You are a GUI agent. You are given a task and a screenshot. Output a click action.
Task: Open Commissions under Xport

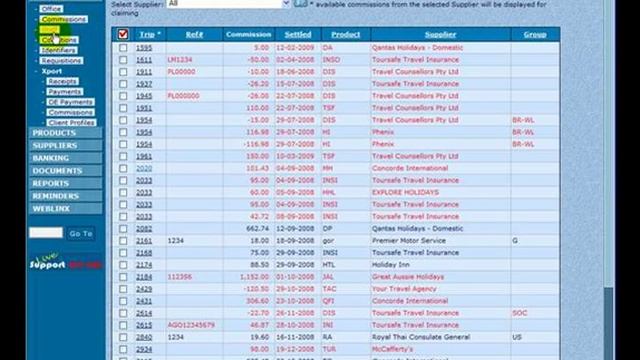(71, 112)
